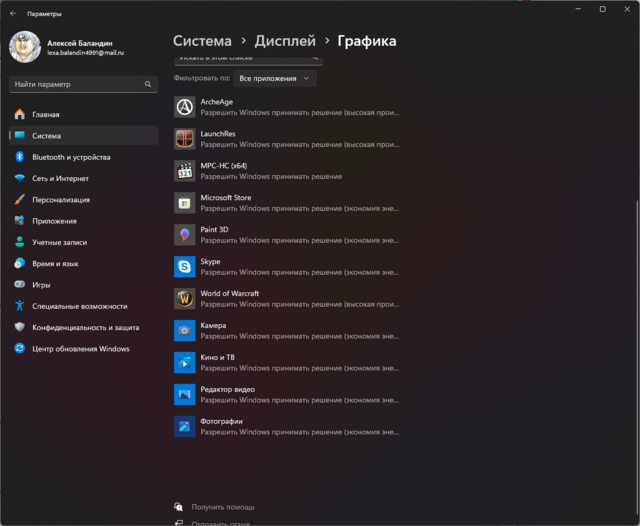Click 'Дисплей' in the breadcrumb
Screen dimensions: 640x526
pos(285,41)
